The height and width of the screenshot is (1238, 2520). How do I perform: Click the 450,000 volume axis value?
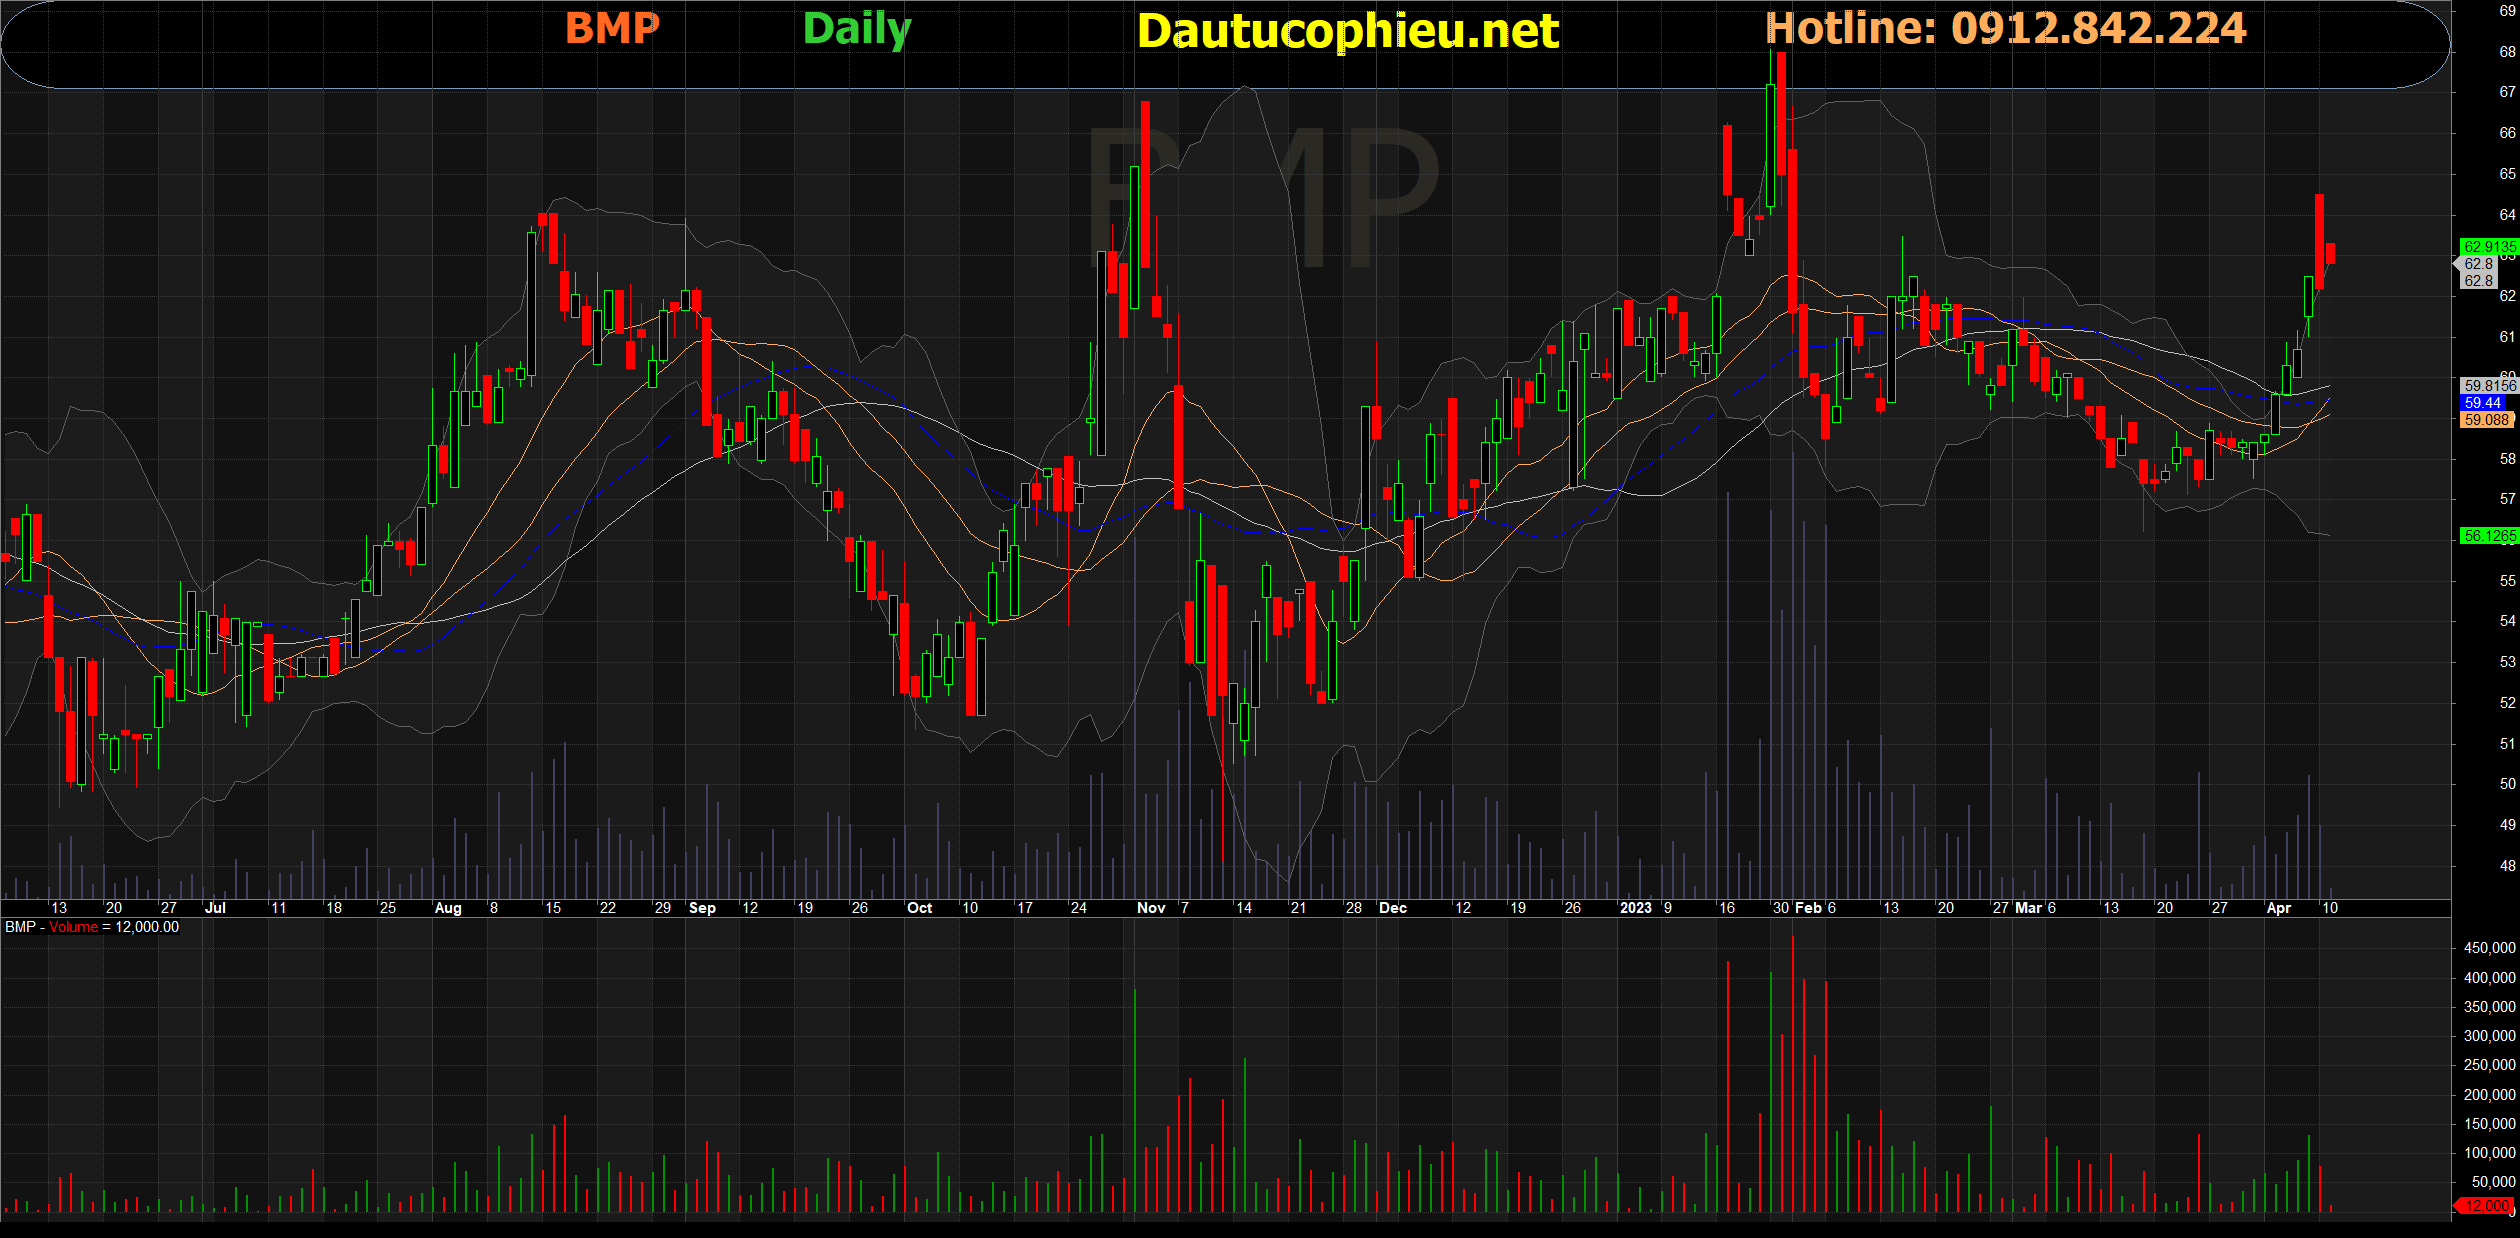(x=2489, y=948)
